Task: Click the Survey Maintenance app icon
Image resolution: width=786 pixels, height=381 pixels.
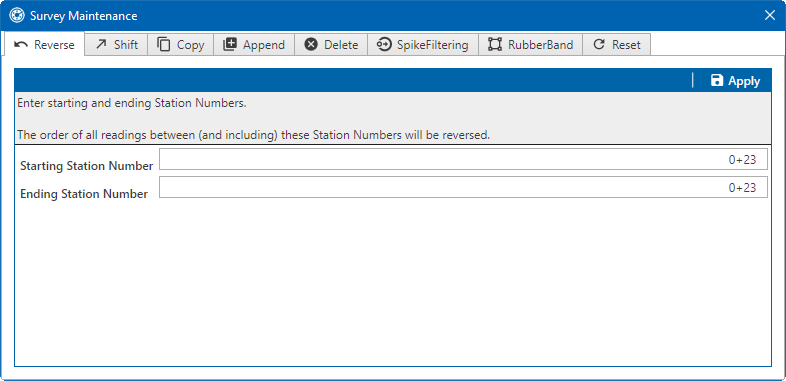Action: point(17,16)
